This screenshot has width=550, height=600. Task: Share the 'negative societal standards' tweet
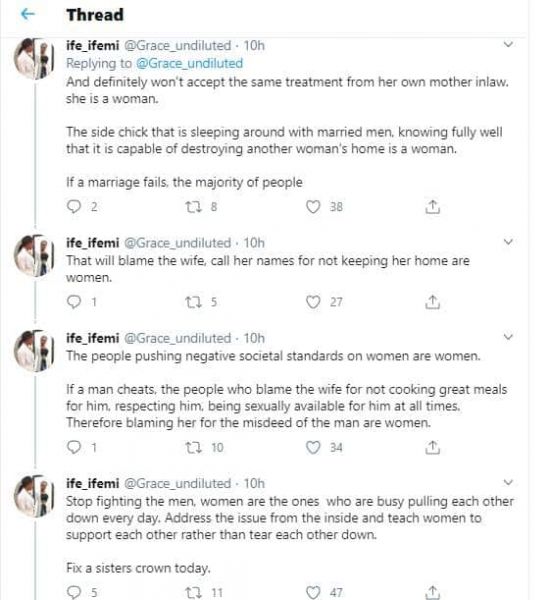(x=432, y=447)
